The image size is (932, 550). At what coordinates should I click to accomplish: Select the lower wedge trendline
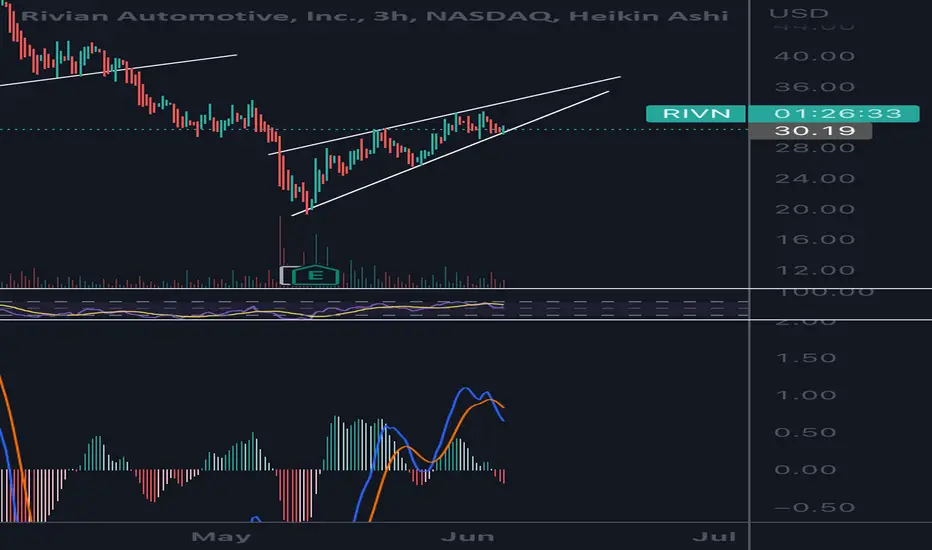(452, 153)
